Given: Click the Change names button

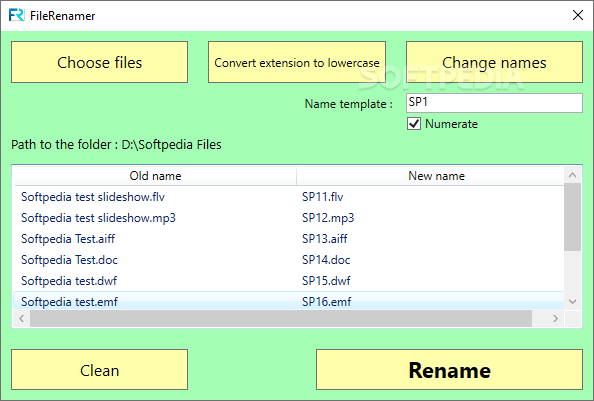Looking at the screenshot, I should [x=494, y=62].
